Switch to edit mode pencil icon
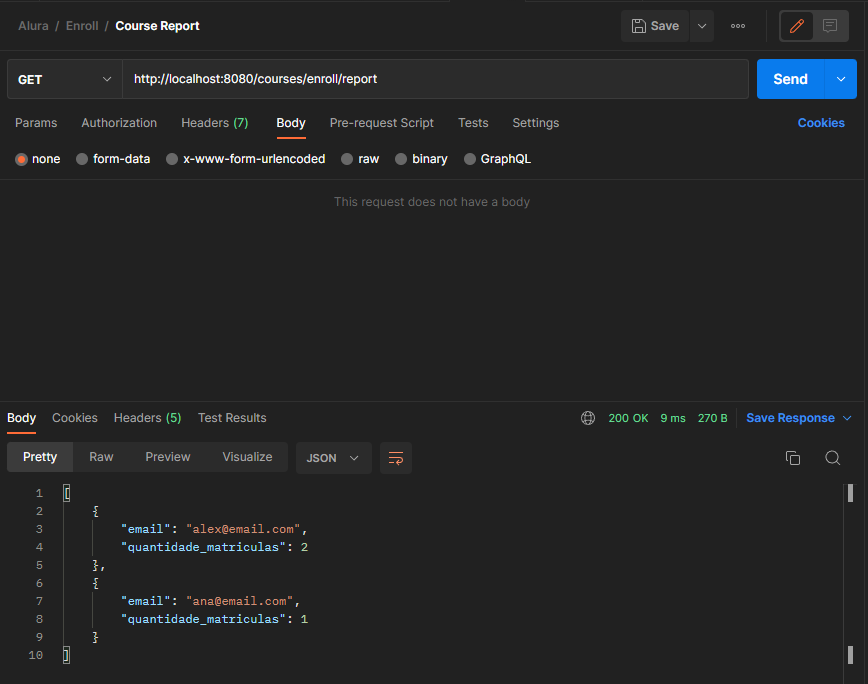The image size is (868, 684). pyautogui.click(x=797, y=26)
